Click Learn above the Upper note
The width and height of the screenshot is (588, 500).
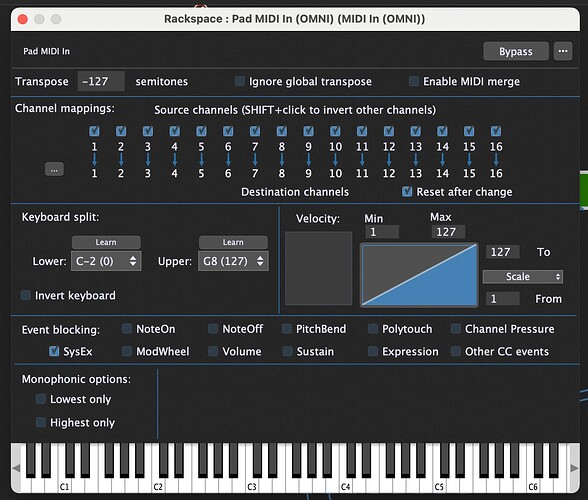(233, 242)
